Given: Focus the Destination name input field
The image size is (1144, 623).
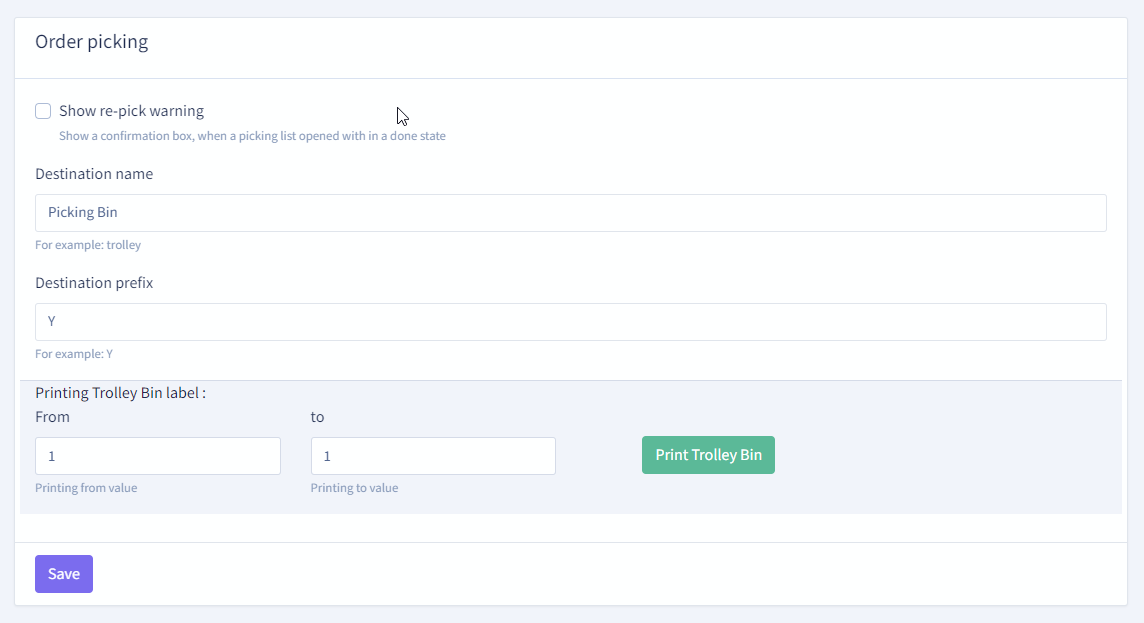Looking at the screenshot, I should tap(570, 213).
